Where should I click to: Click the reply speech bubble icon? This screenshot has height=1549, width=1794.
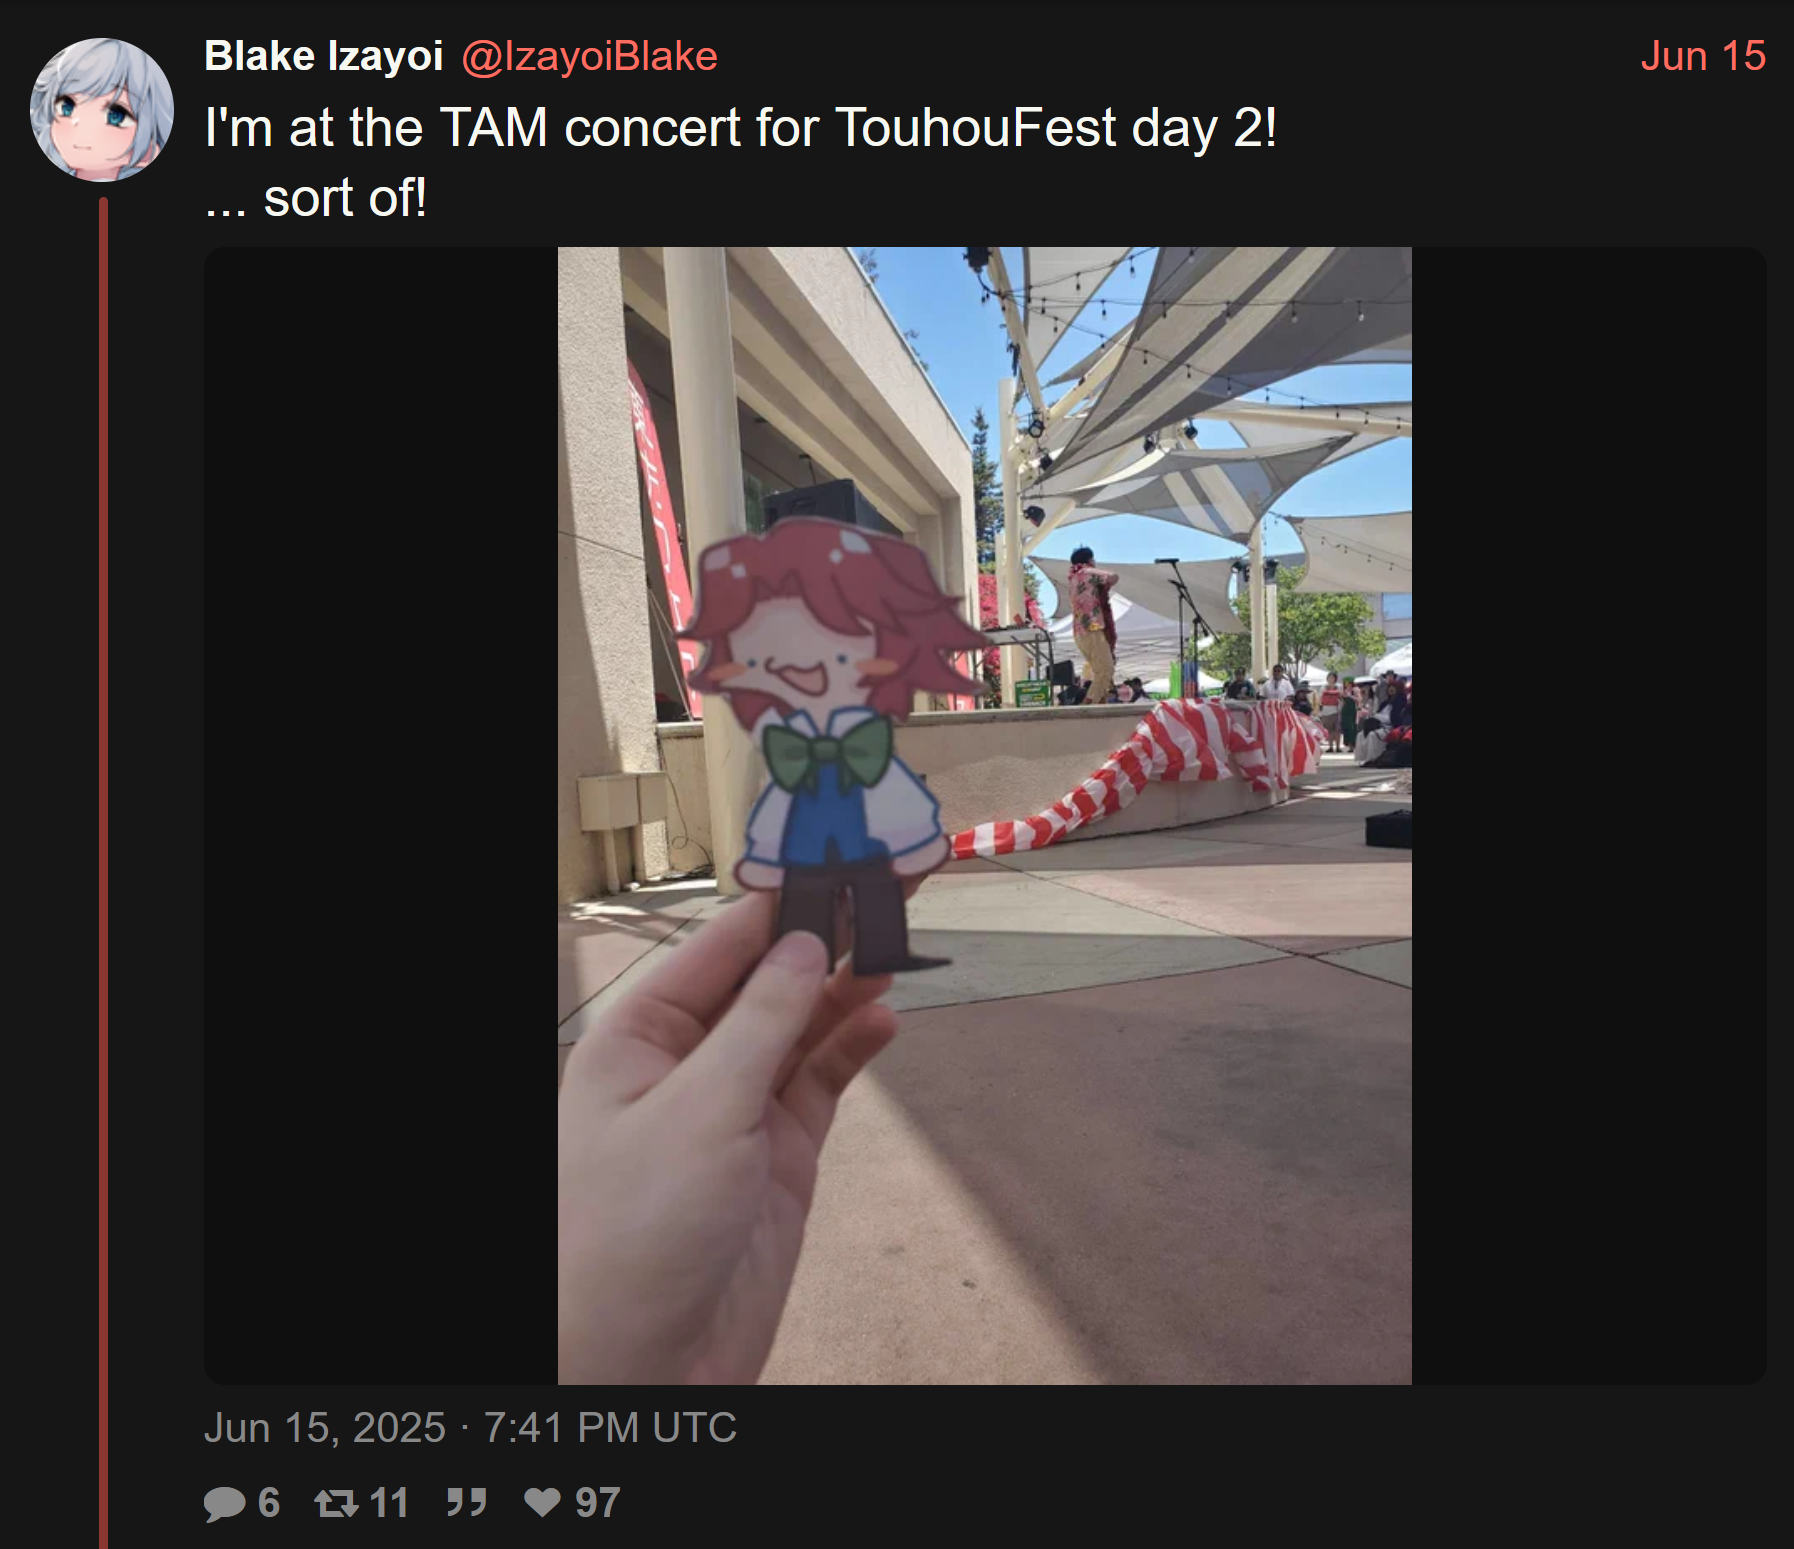pos(224,1503)
